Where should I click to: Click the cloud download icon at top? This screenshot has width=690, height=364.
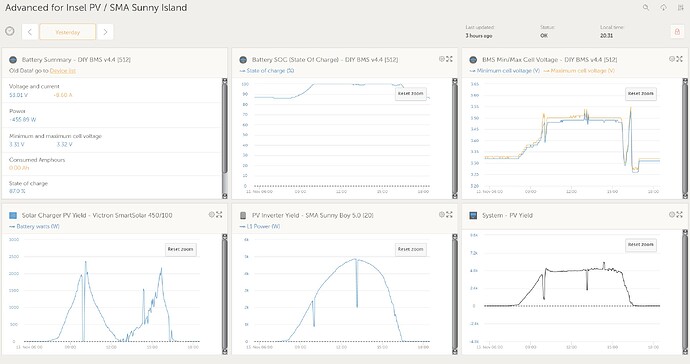(x=663, y=7)
